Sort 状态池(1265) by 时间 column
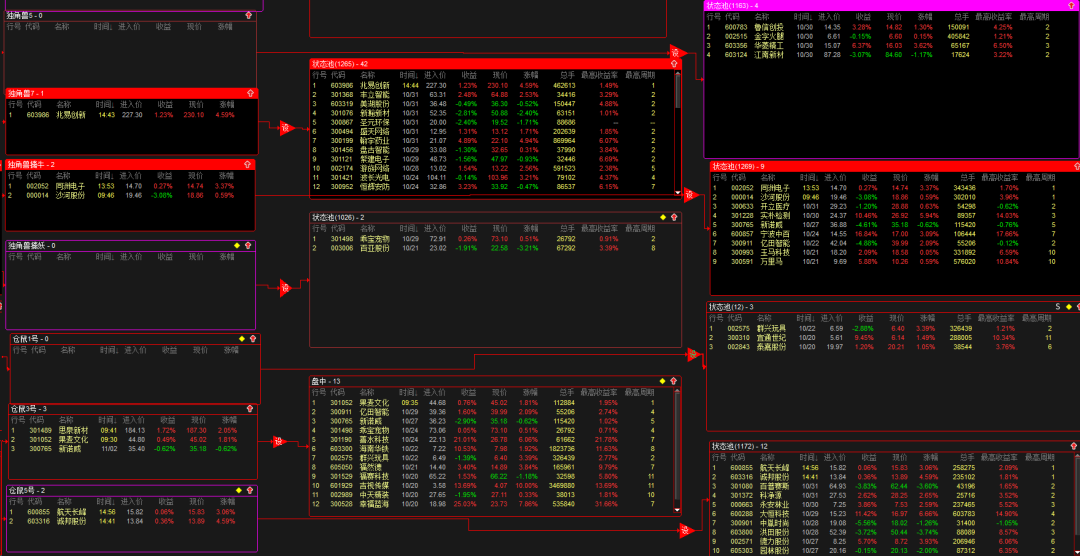This screenshot has width=1080, height=556. pos(408,75)
